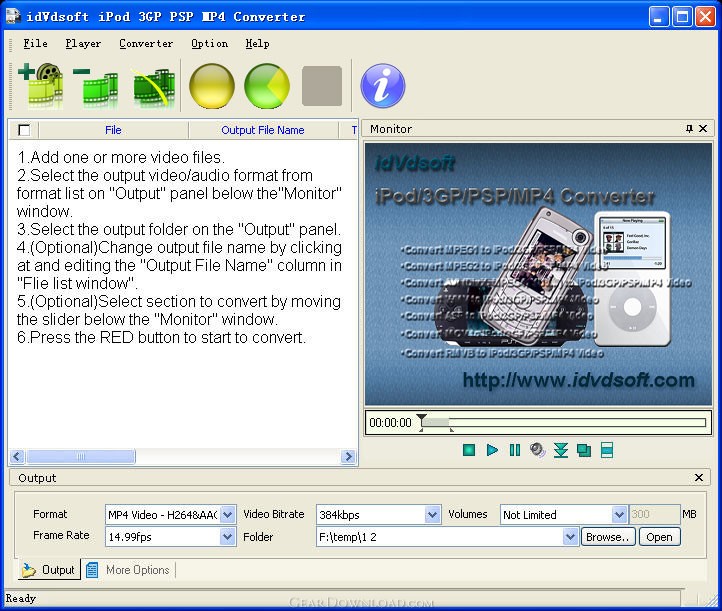Switch to the Output tab
Viewport: 722px width, 611px height.
click(49, 570)
